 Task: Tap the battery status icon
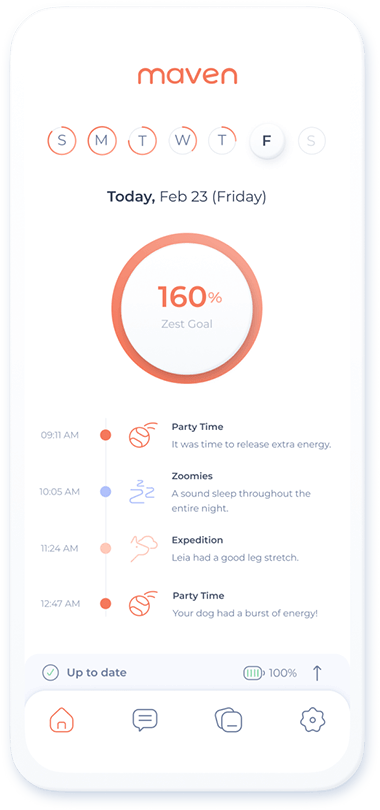[x=254, y=673]
